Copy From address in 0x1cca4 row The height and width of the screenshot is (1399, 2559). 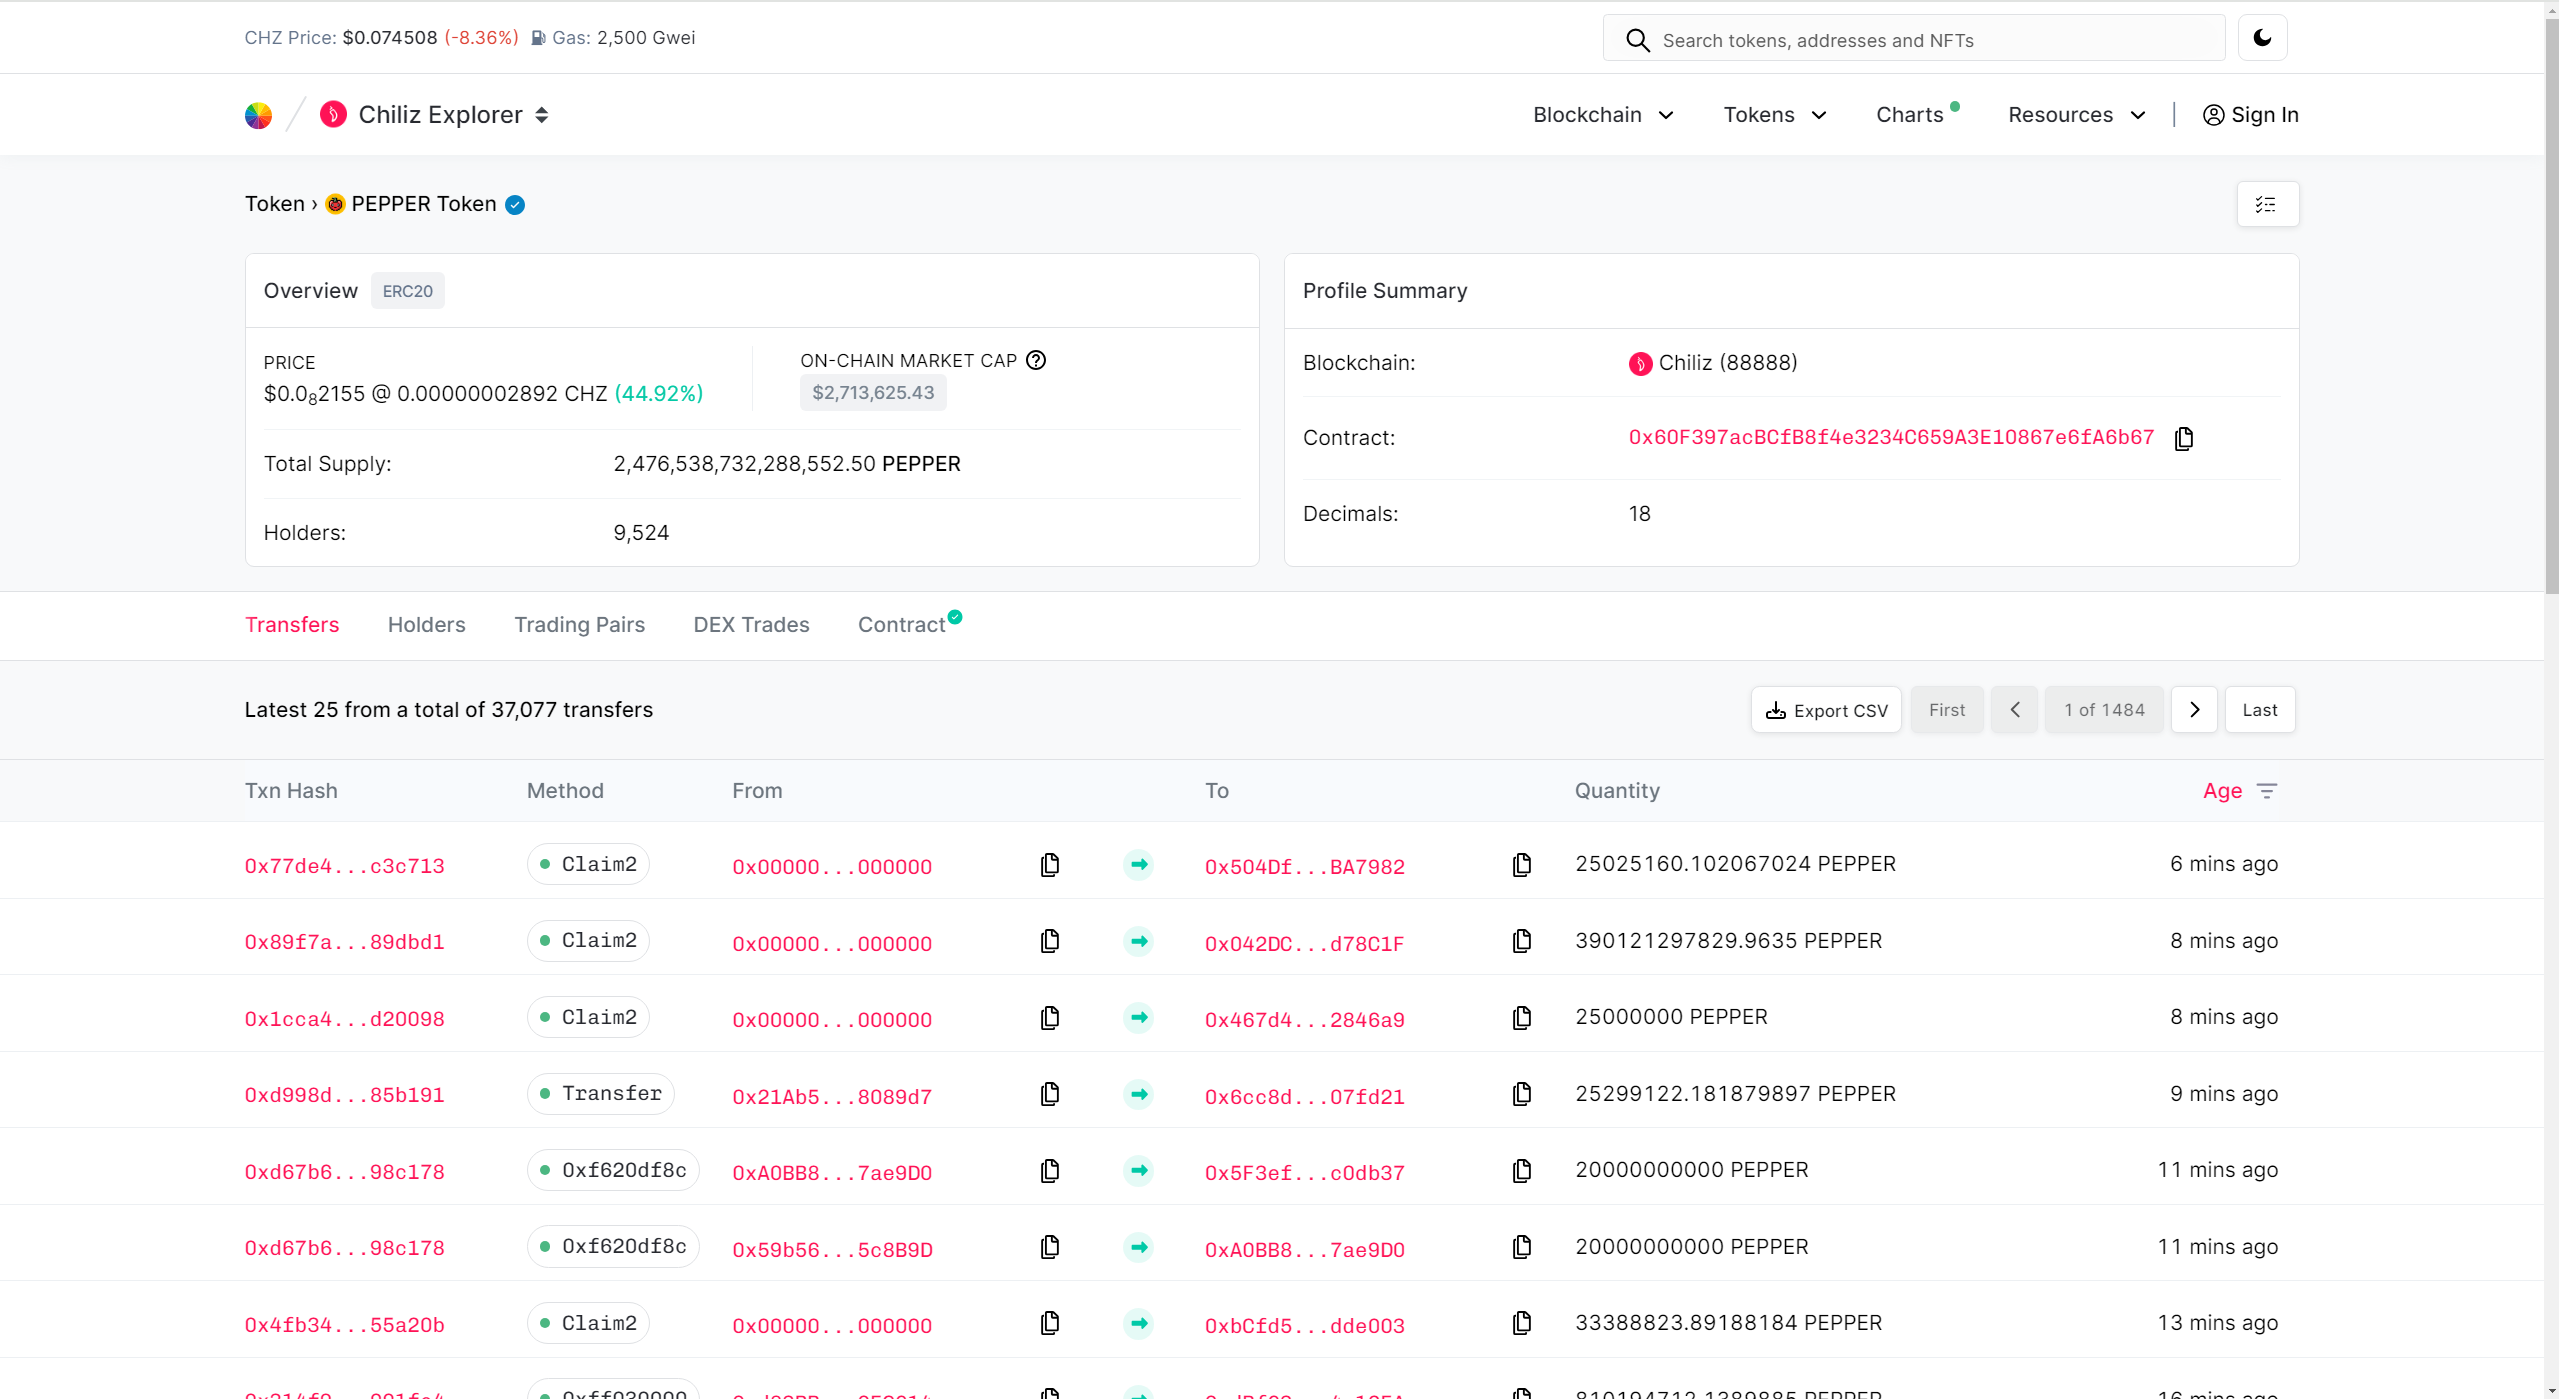tap(1050, 1018)
